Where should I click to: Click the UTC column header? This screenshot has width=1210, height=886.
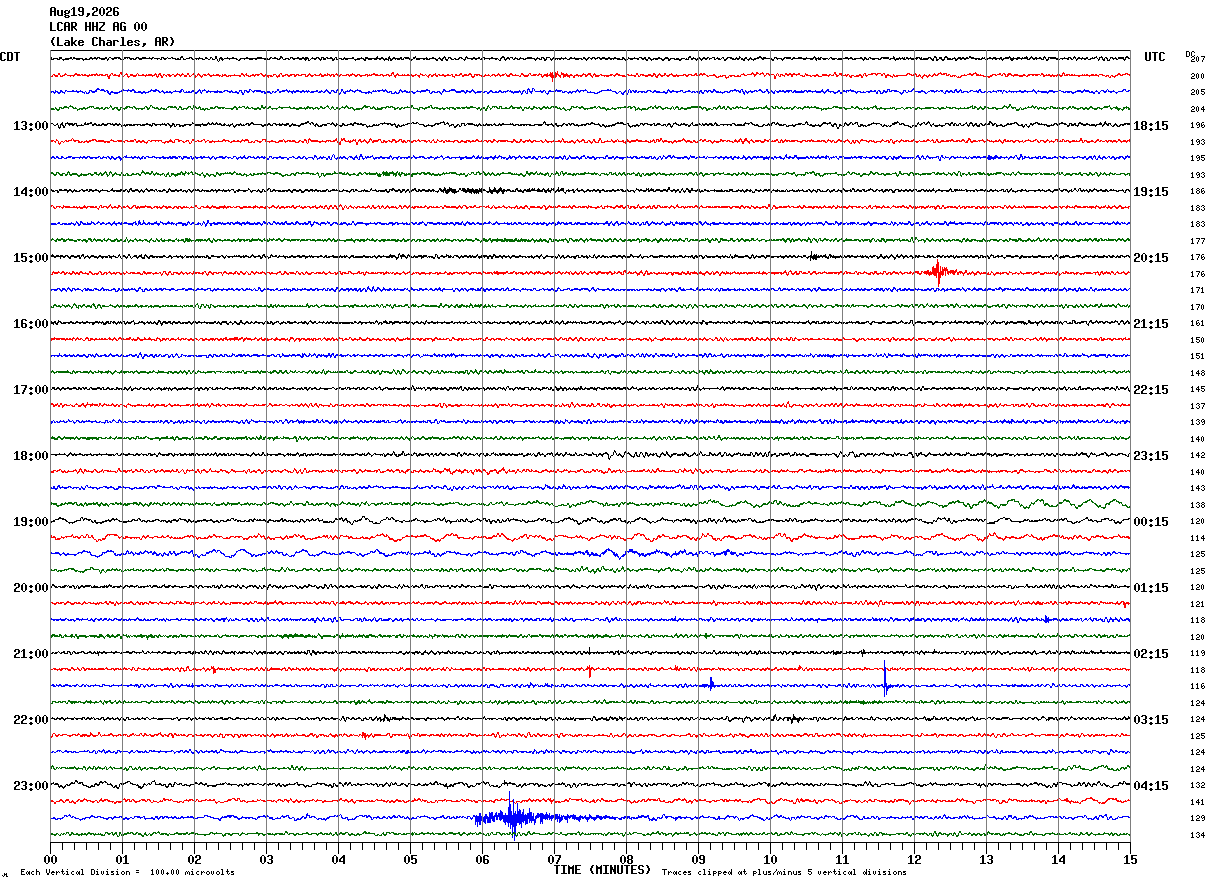tap(1155, 57)
